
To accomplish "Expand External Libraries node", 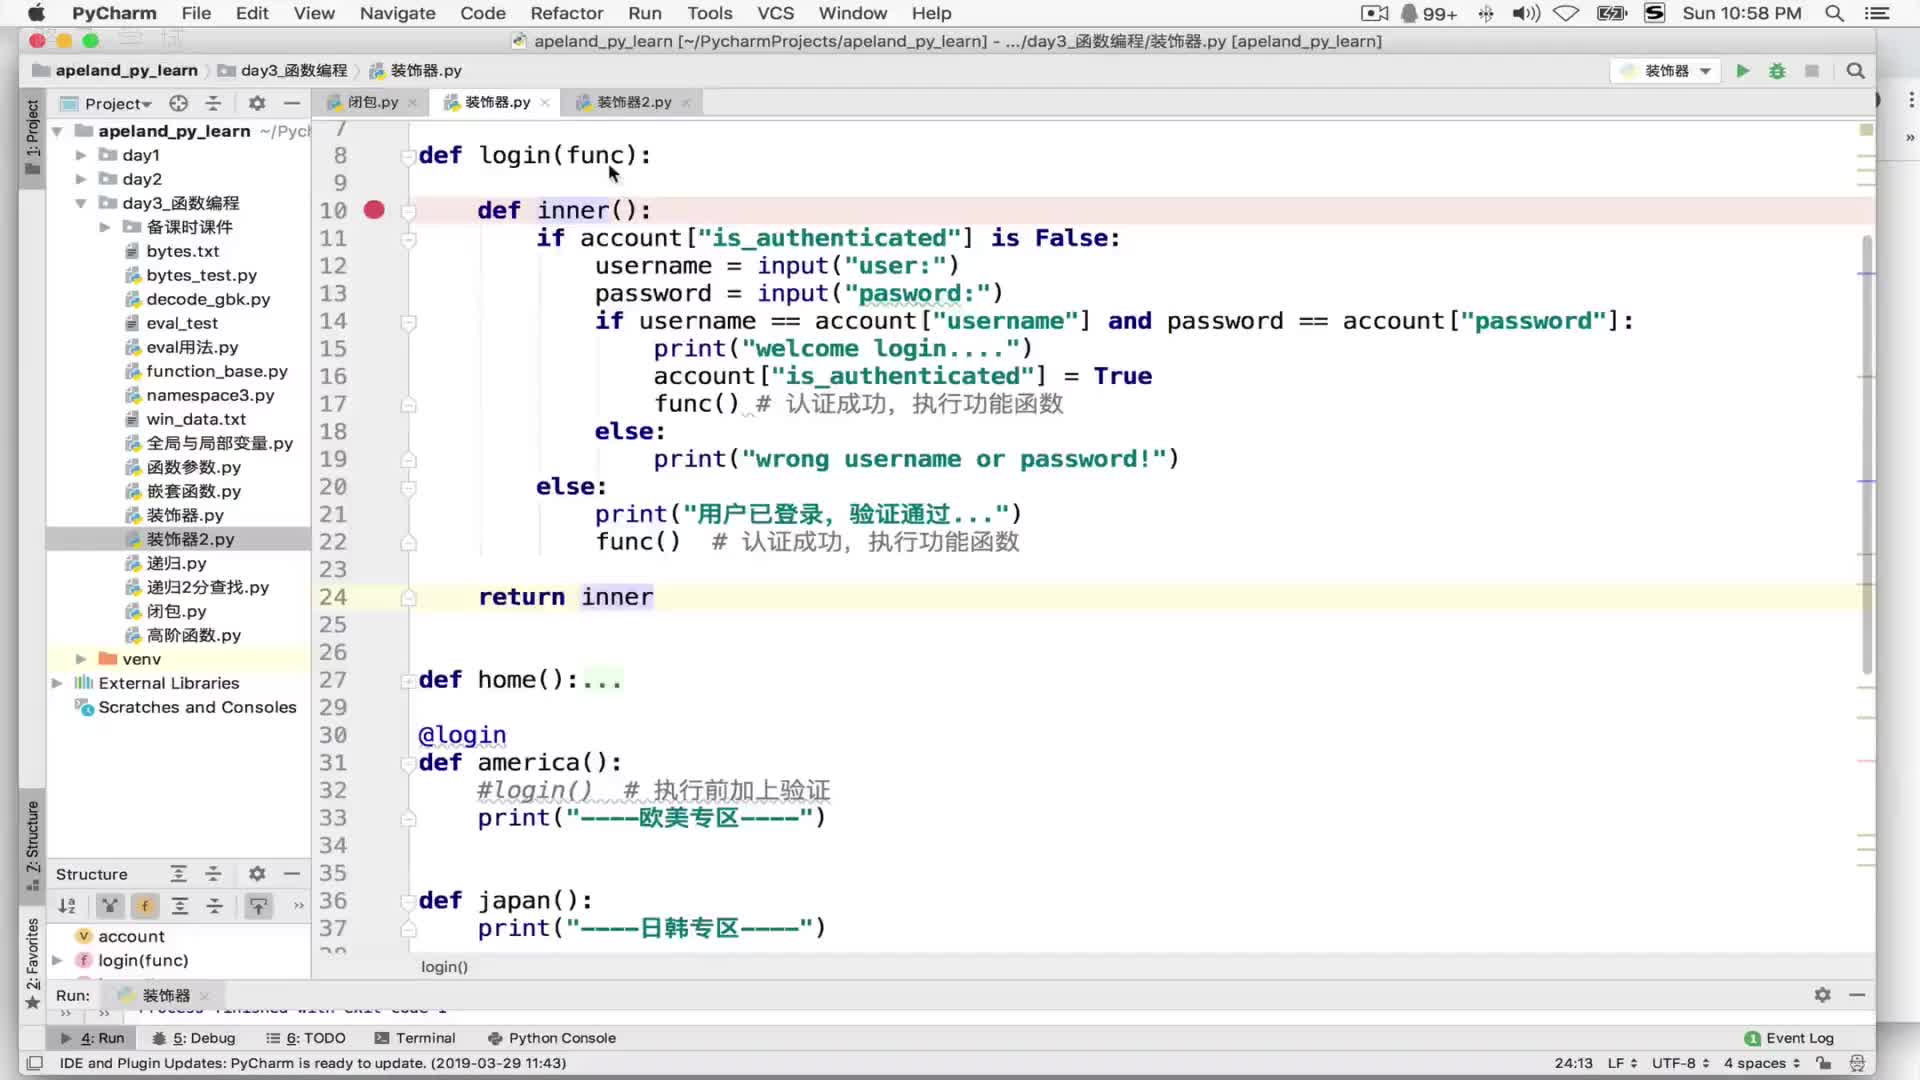I will click(x=57, y=683).
